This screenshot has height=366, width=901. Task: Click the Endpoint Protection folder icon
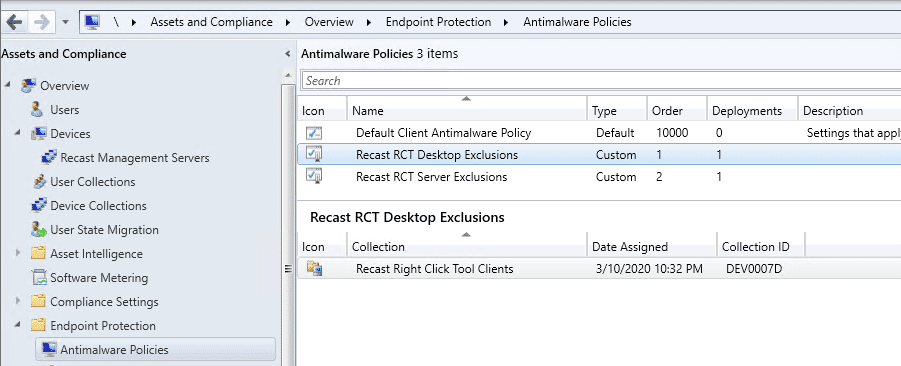click(38, 325)
